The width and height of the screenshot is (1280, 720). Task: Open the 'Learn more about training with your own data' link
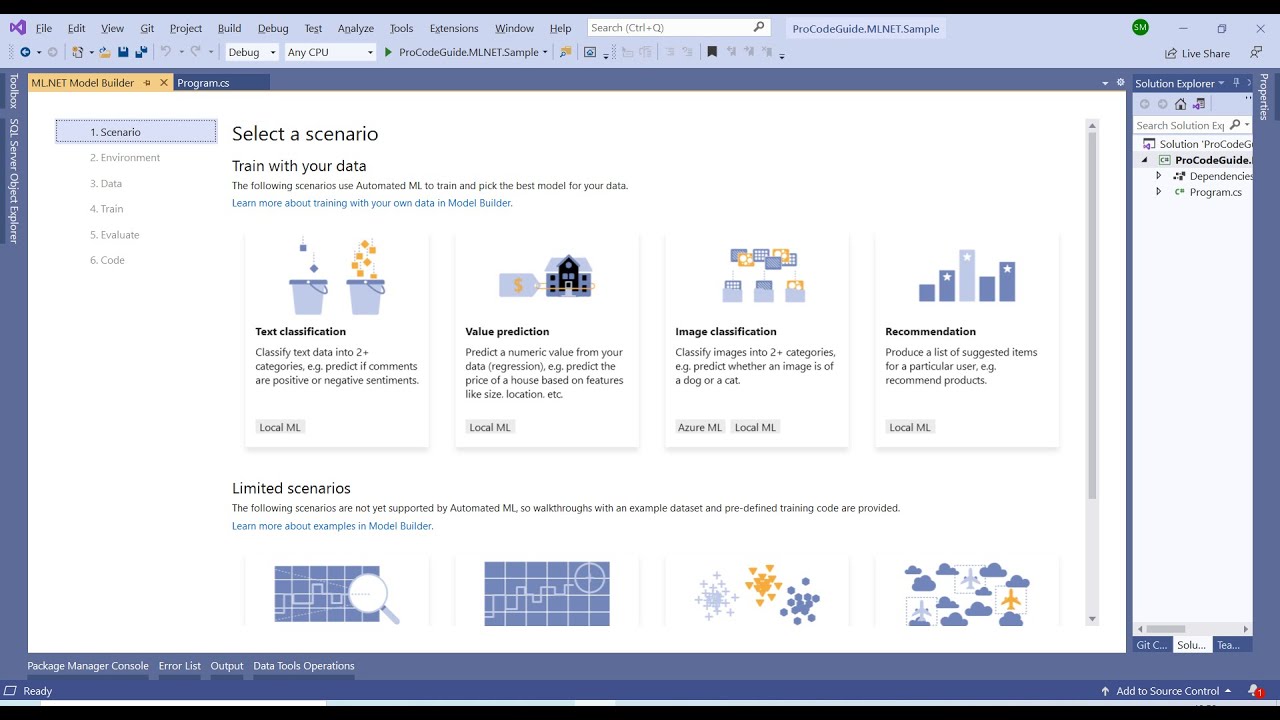click(x=372, y=203)
